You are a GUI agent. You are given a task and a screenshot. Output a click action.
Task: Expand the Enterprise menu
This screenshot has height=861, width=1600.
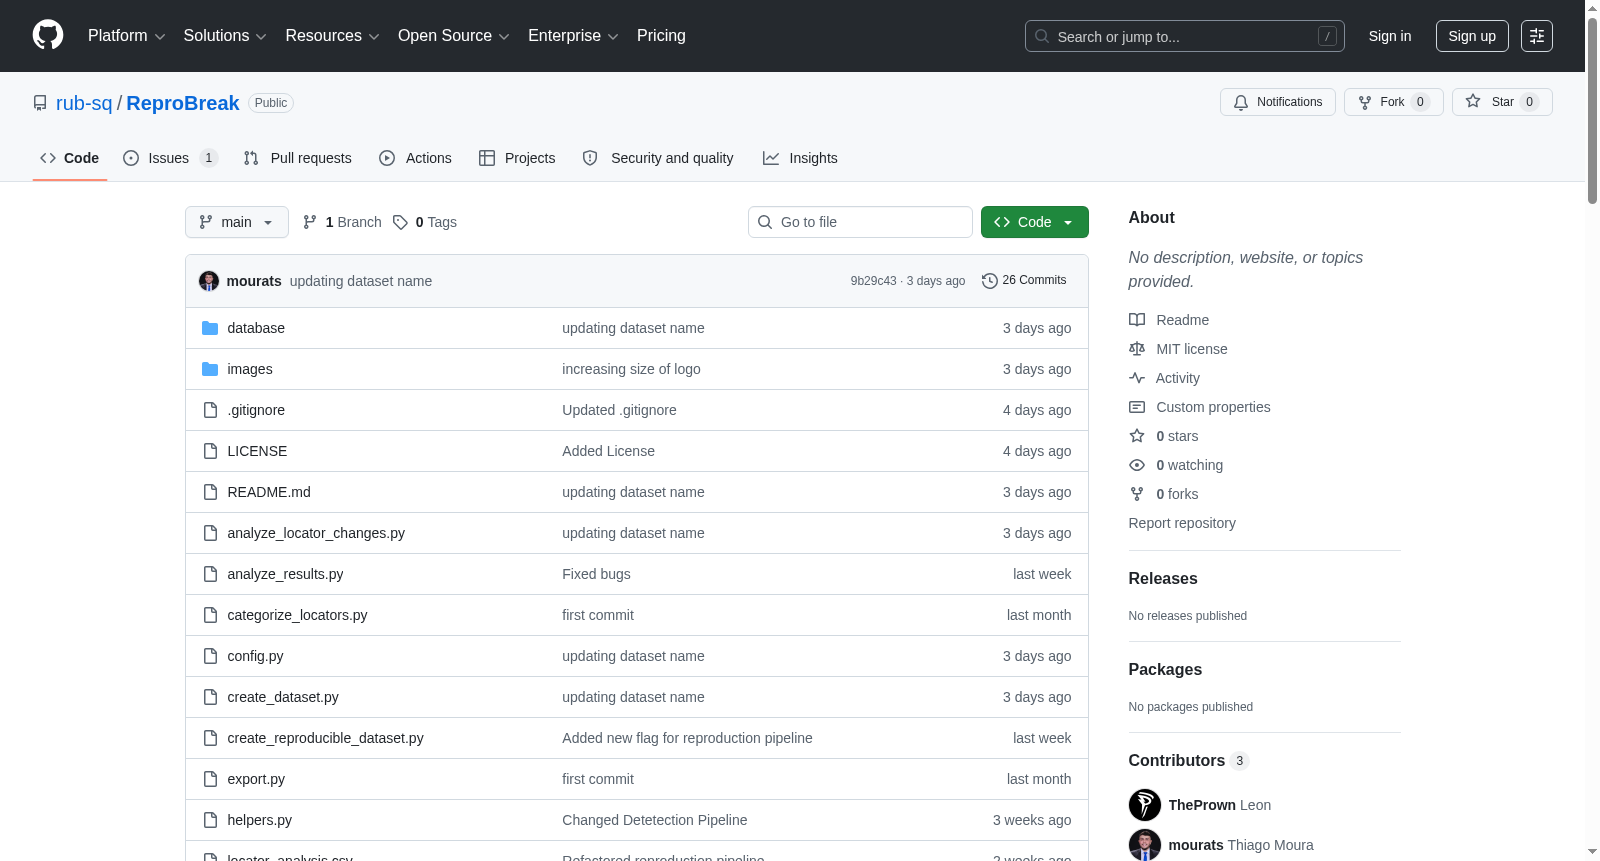[x=573, y=36]
